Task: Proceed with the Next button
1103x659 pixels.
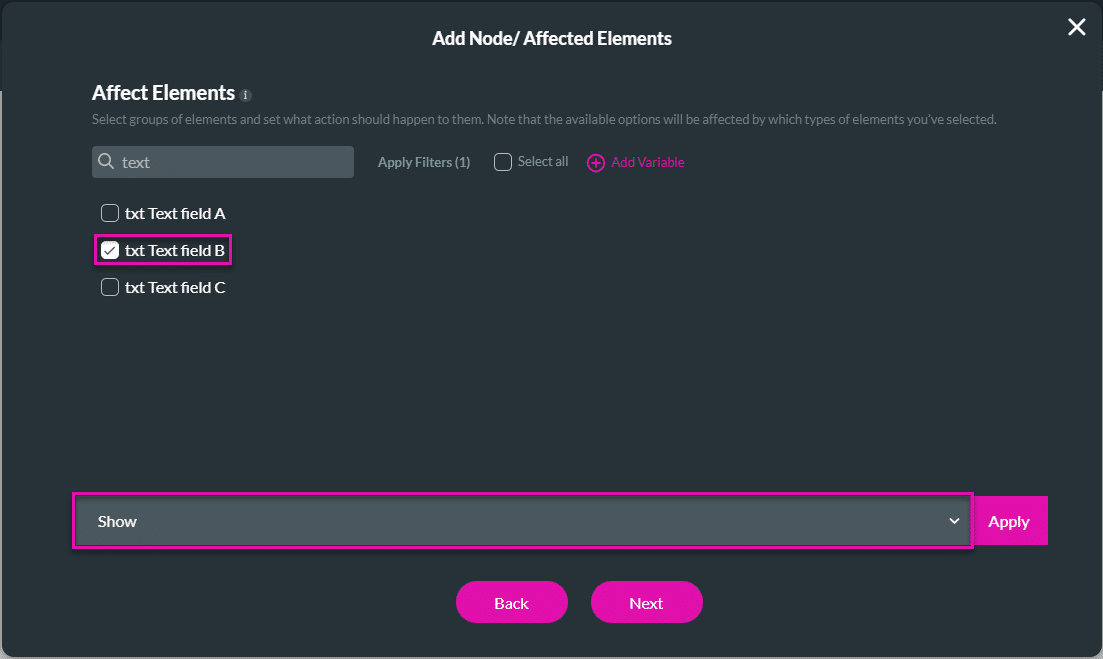Action: 646,603
